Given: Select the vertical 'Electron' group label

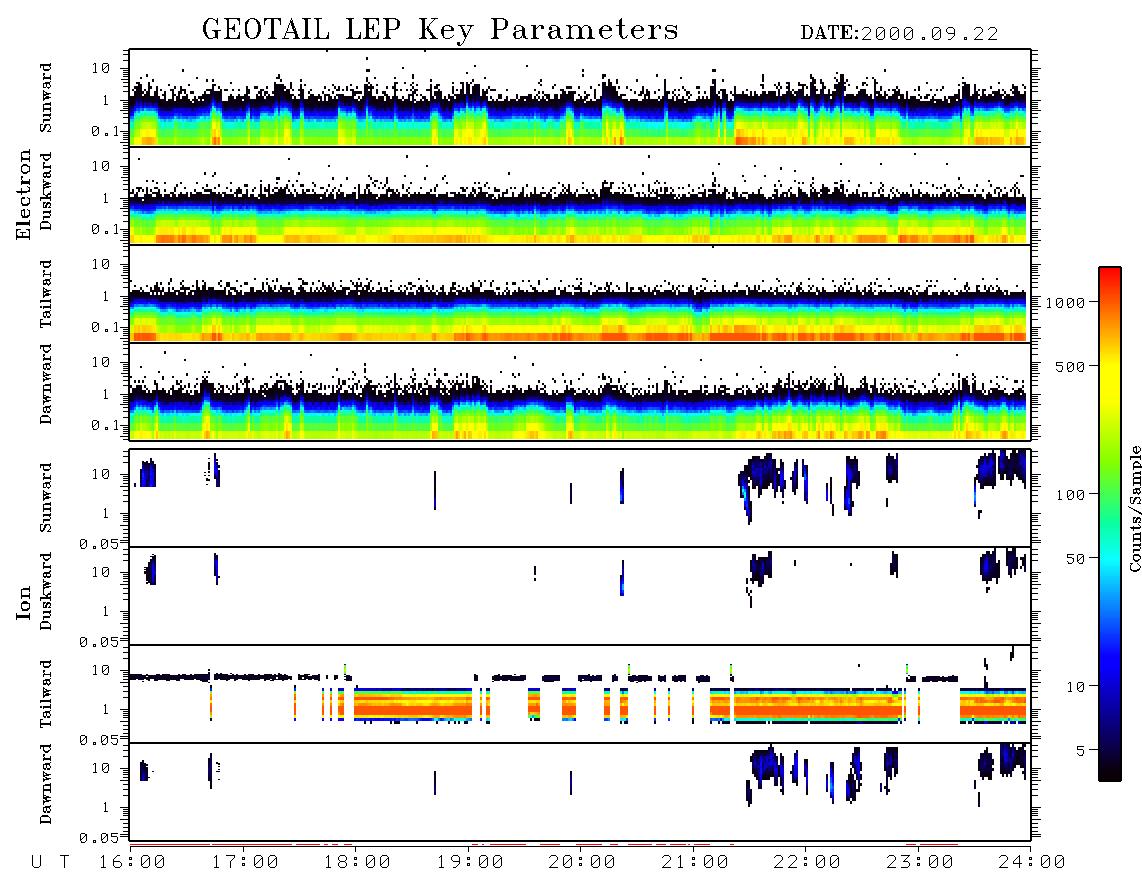Looking at the screenshot, I should click(x=23, y=195).
